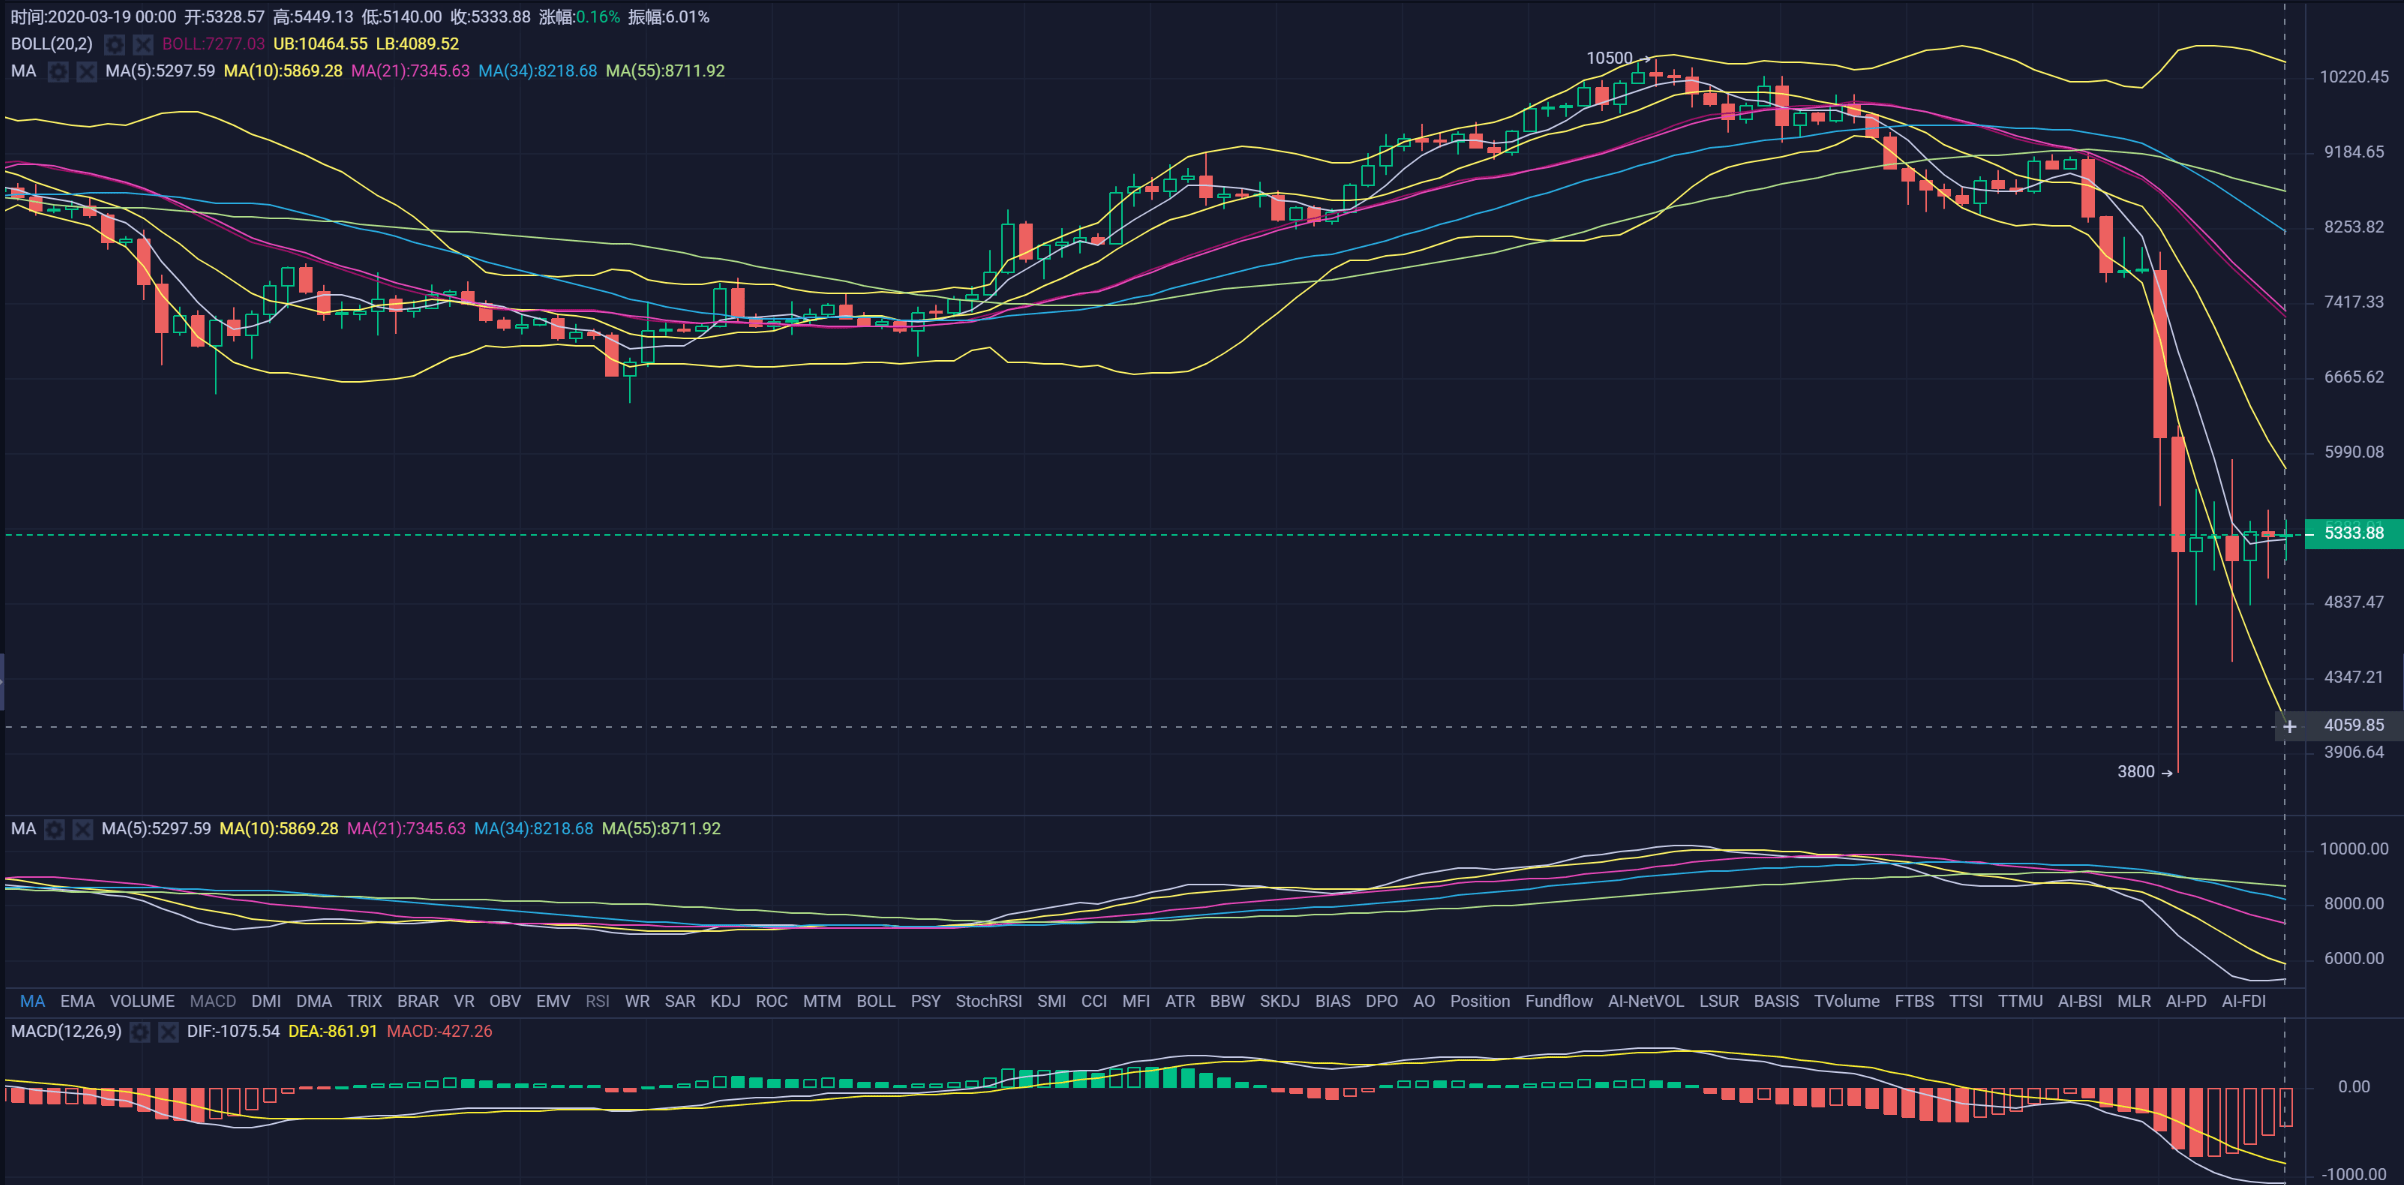Switch to the WR indicator
Screen dimensions: 2404x1185
637,1001
